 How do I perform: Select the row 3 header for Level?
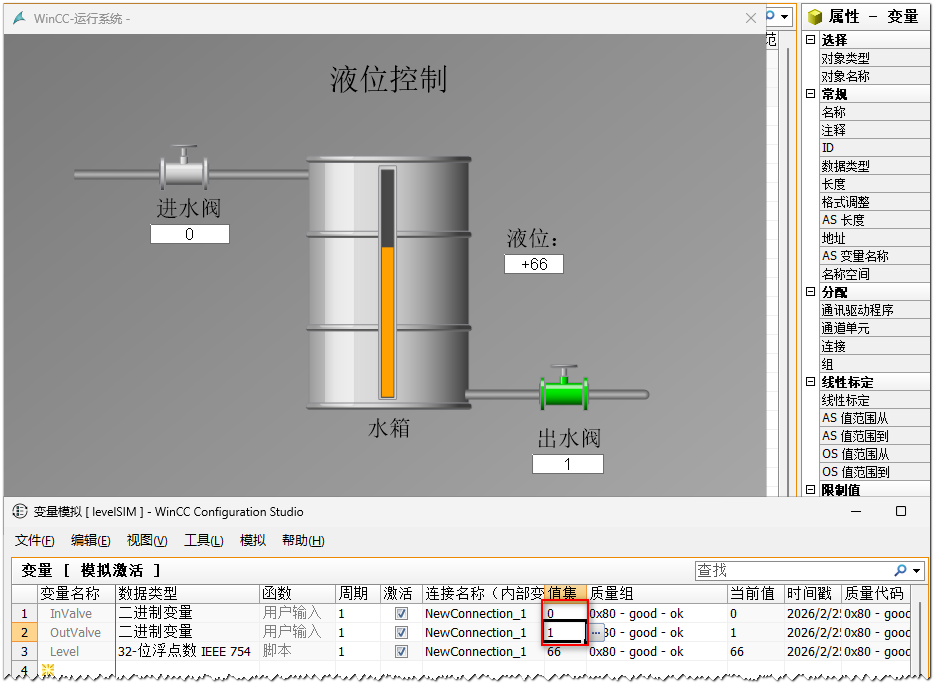point(24,652)
